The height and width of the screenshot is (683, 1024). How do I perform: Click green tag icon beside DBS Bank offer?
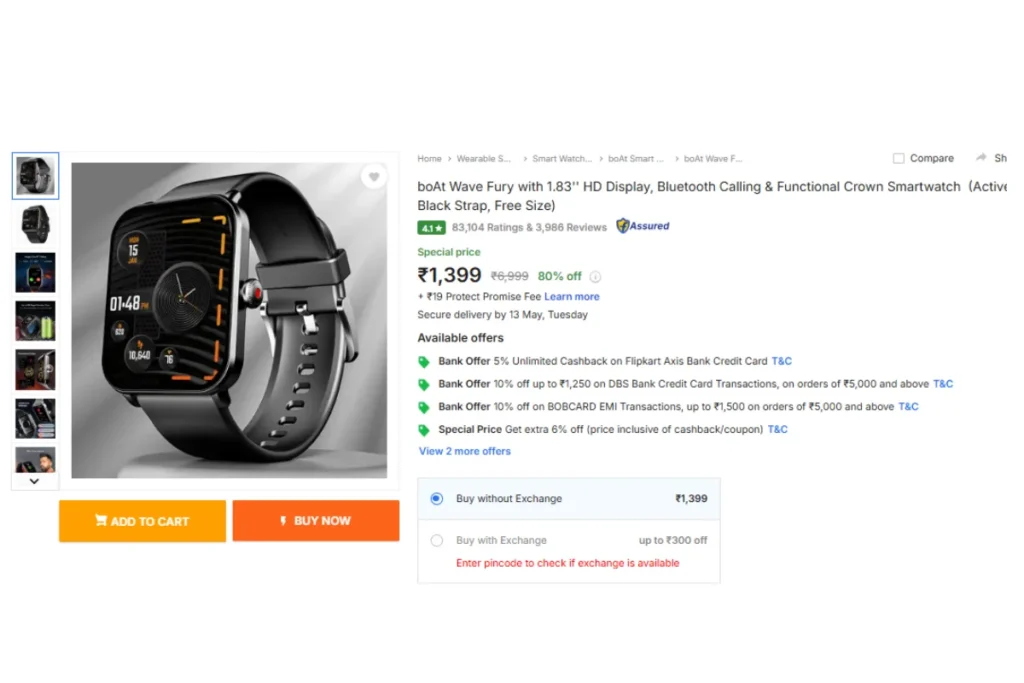424,385
